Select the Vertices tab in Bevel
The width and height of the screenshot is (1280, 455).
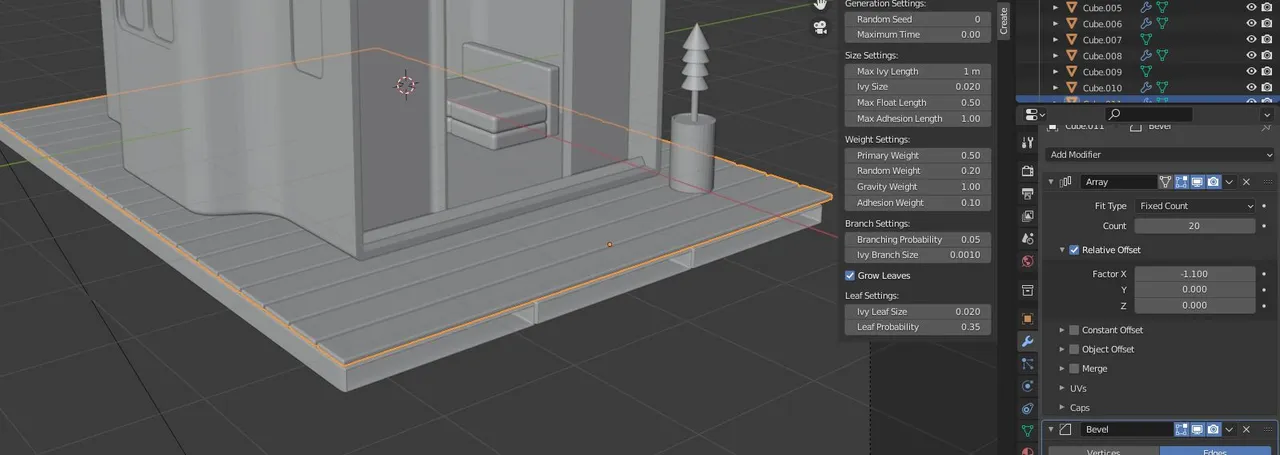click(x=1104, y=451)
